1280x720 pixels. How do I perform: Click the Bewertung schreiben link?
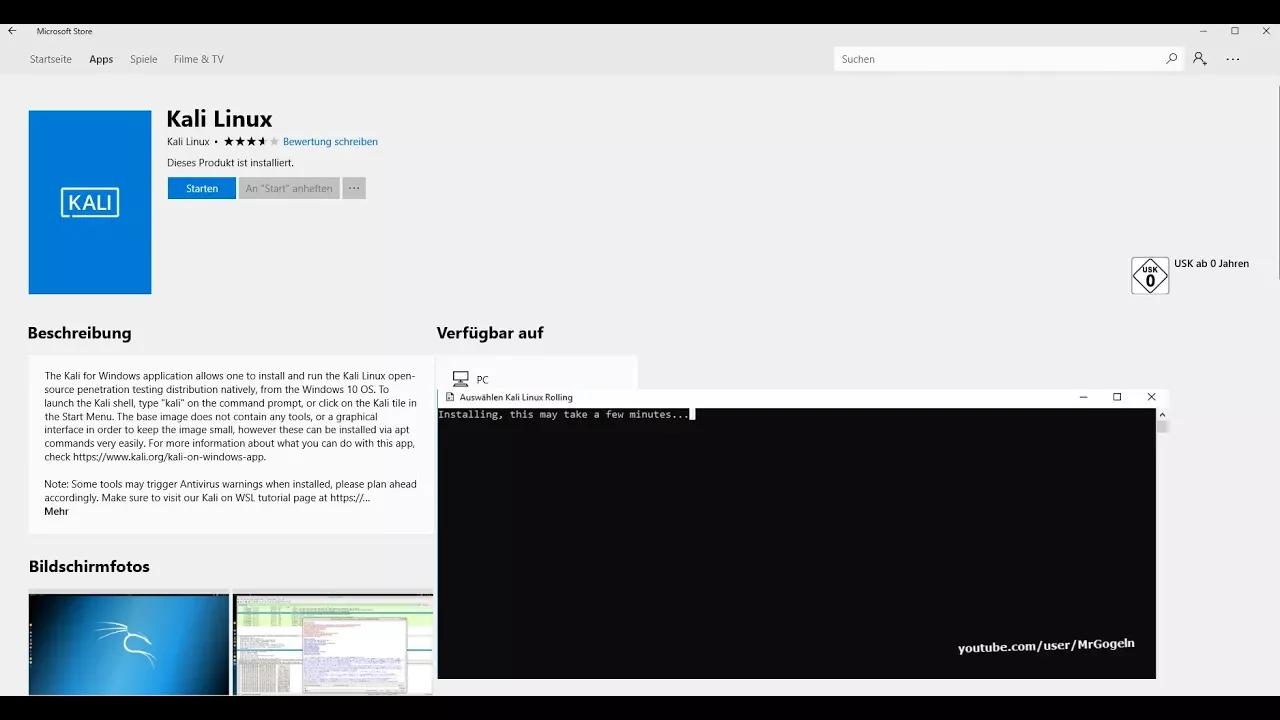pos(330,142)
